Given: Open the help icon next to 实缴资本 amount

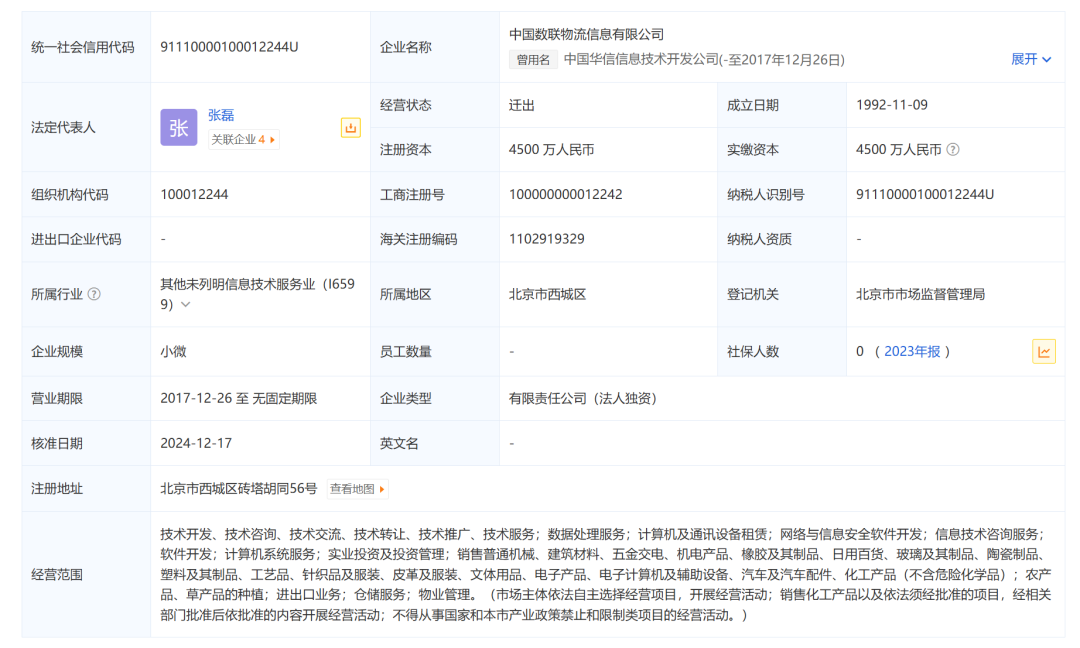Looking at the screenshot, I should (953, 149).
